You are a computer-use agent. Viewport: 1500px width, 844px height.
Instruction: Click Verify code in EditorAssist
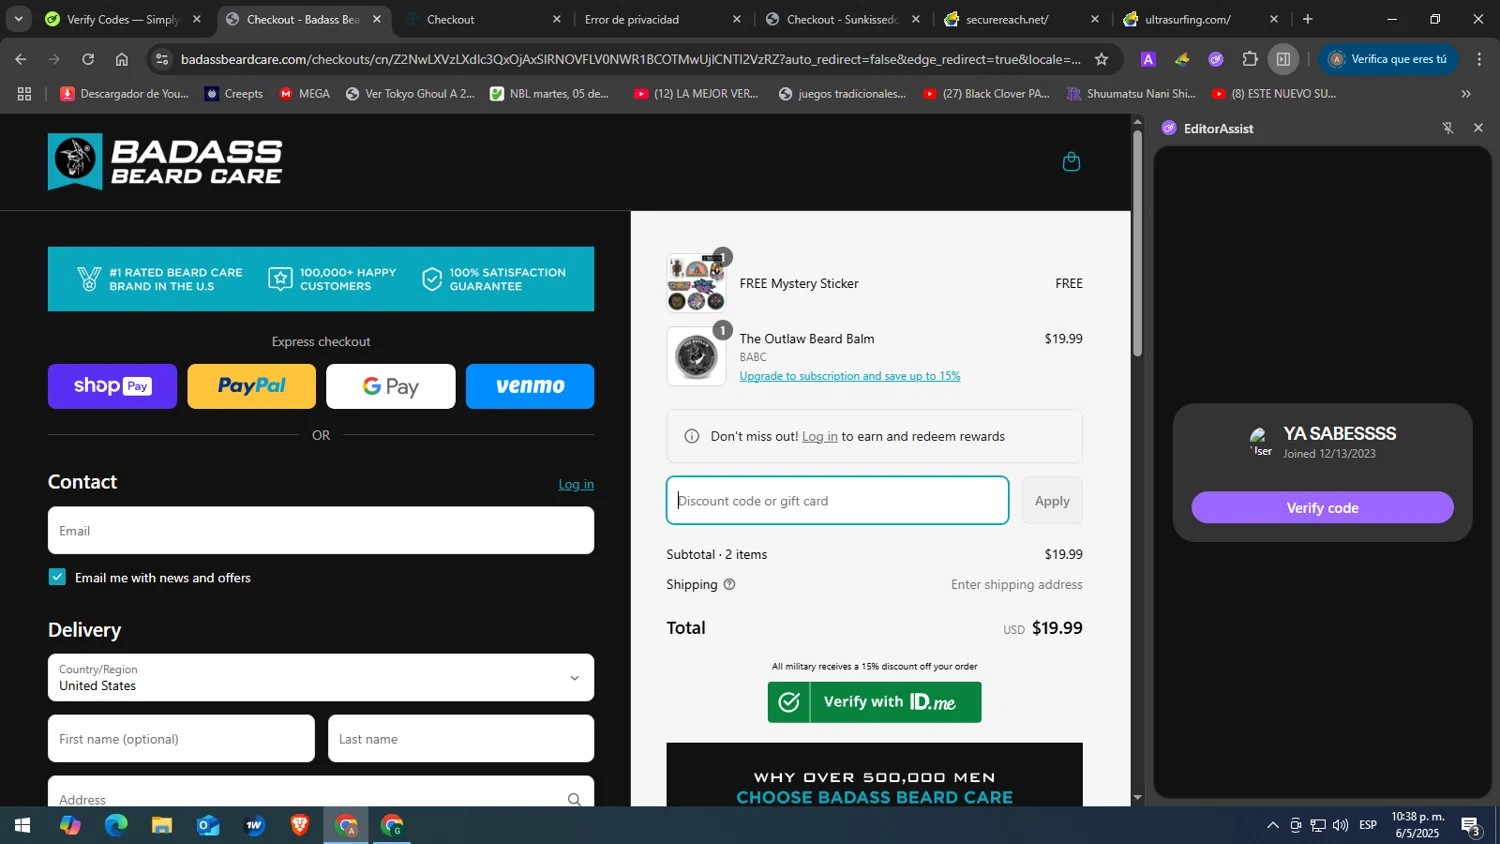pyautogui.click(x=1322, y=508)
